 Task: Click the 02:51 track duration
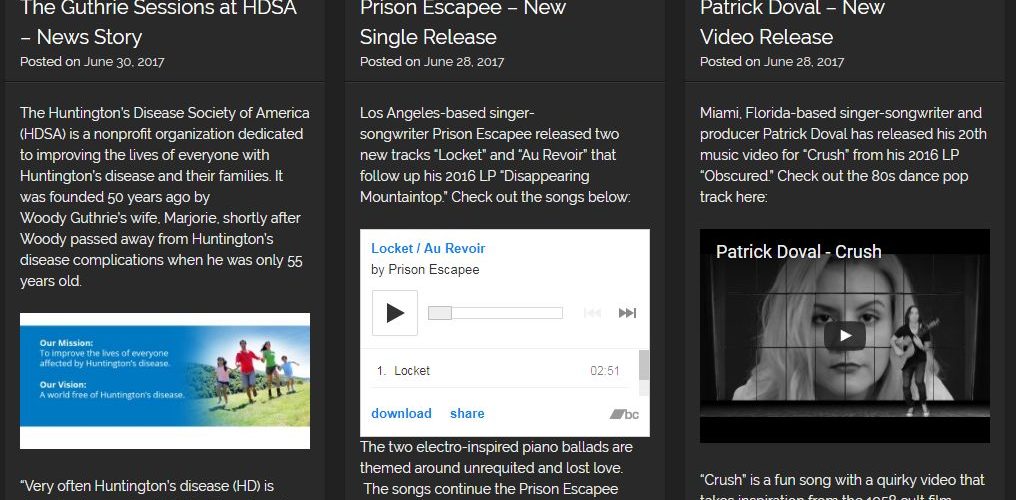[605, 371]
